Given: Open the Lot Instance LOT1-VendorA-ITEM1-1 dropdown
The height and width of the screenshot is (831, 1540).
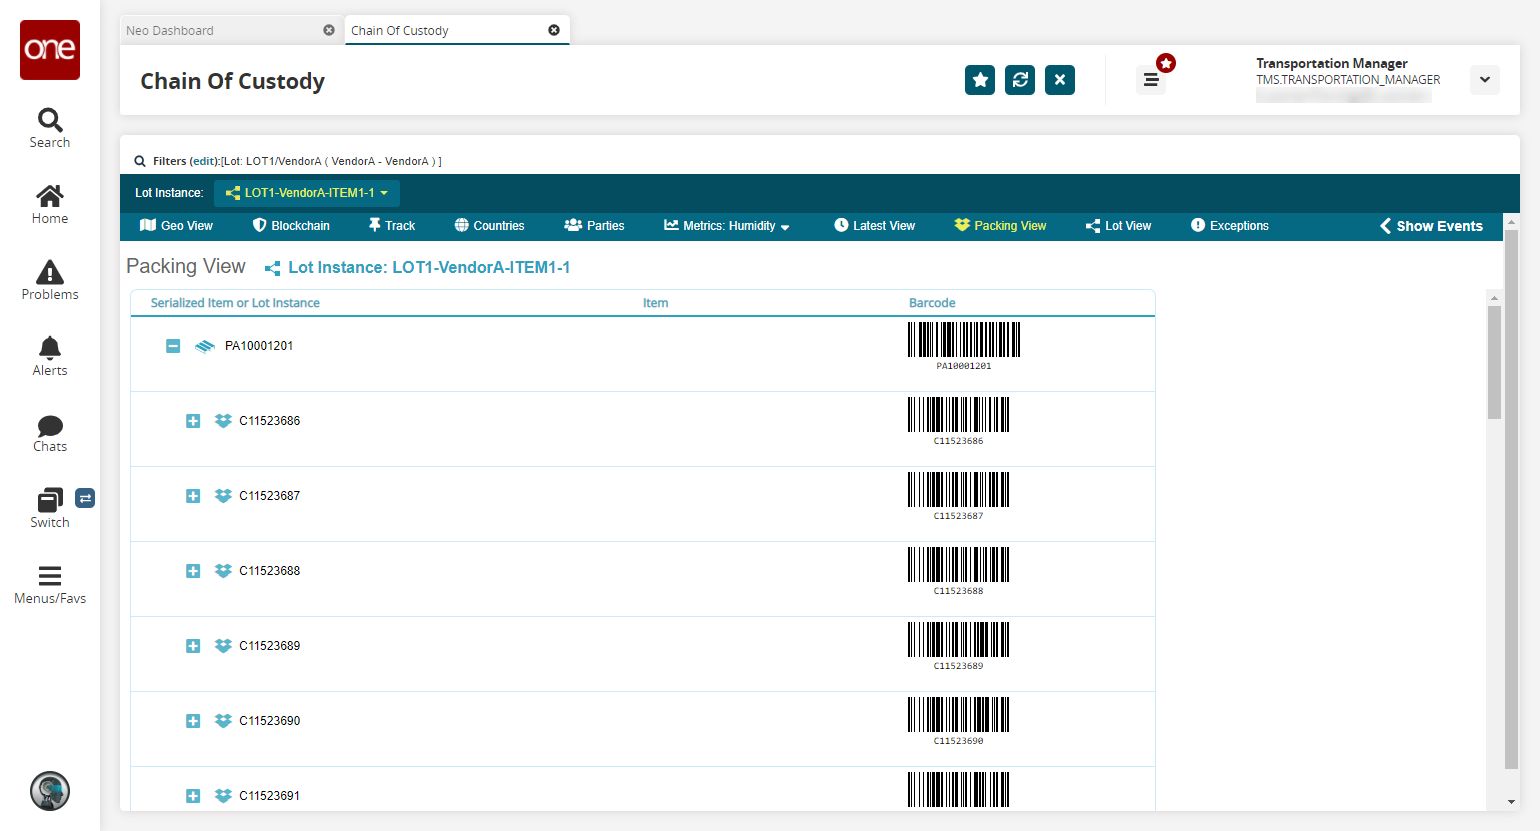Looking at the screenshot, I should [307, 193].
